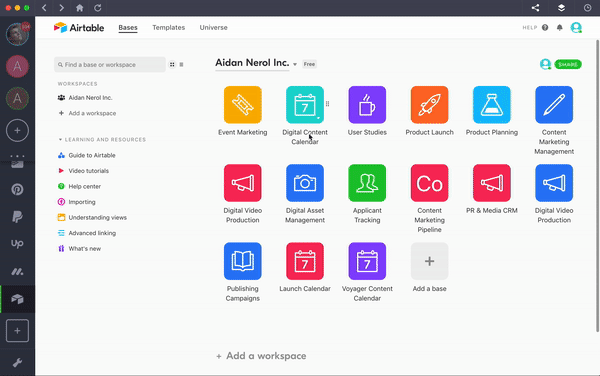Open the Content Marketing Pipeline base
Image resolution: width=600 pixels, height=376 pixels.
tap(429, 183)
